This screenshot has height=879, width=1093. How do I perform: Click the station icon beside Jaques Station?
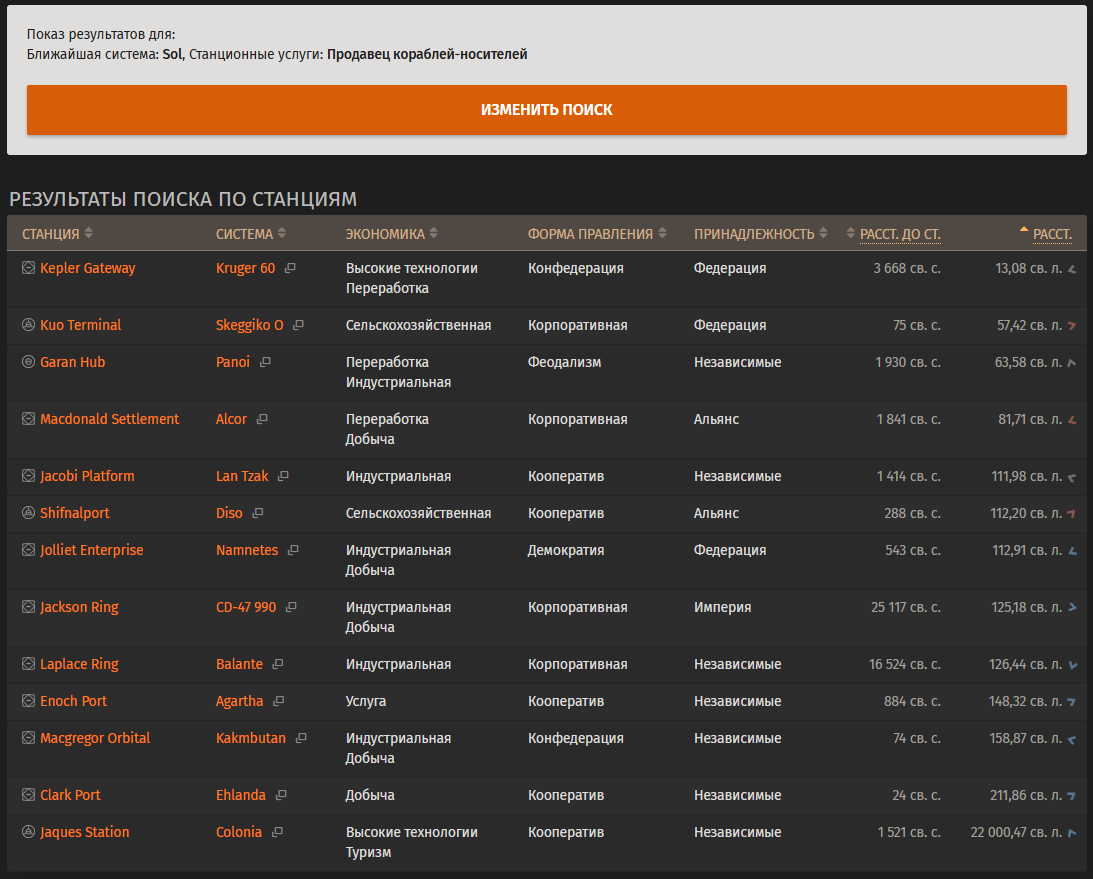pyautogui.click(x=28, y=832)
